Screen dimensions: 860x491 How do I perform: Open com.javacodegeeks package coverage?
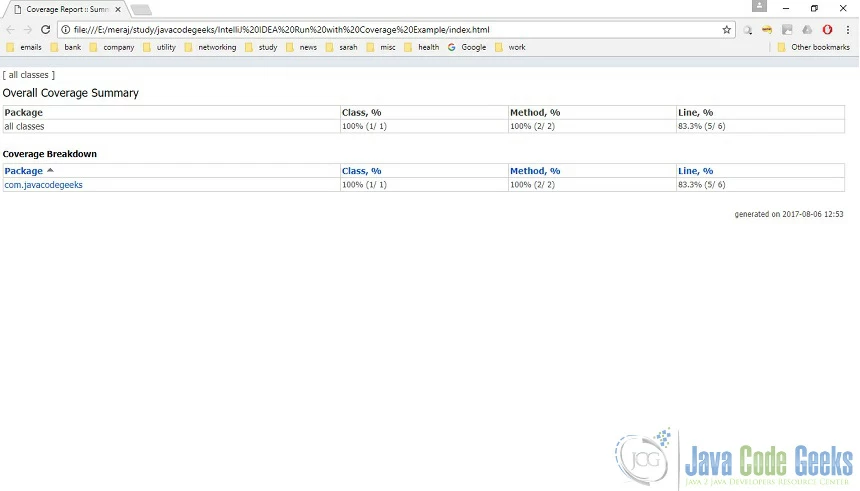pyautogui.click(x=43, y=185)
